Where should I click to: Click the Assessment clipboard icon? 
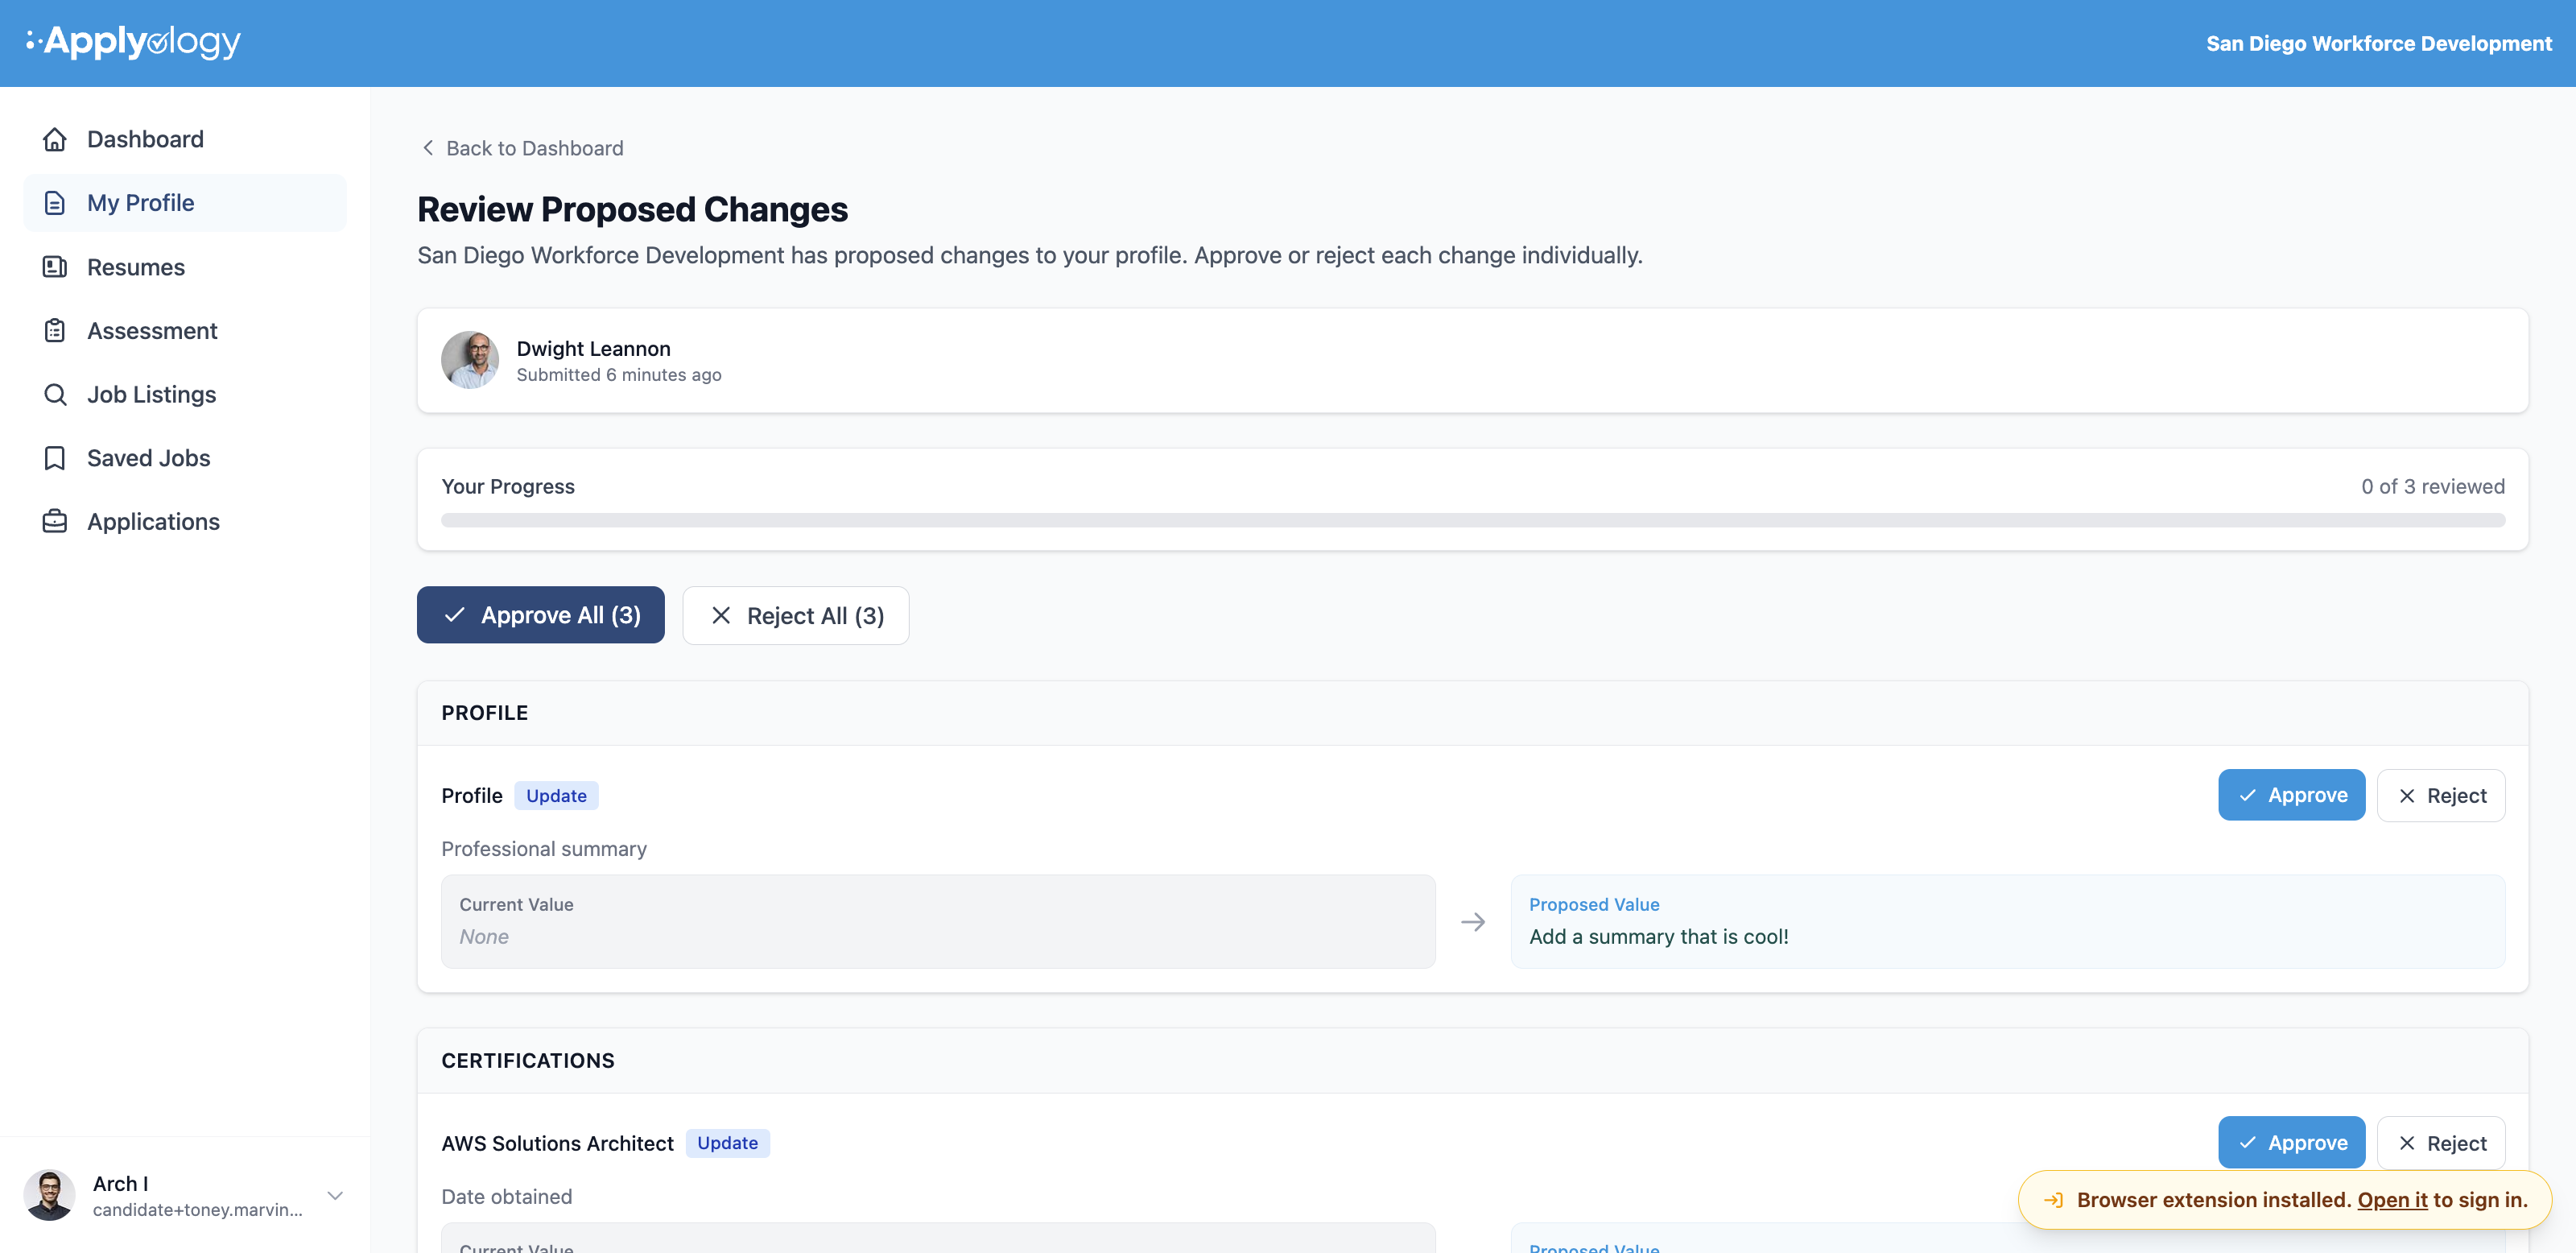pyautogui.click(x=55, y=331)
